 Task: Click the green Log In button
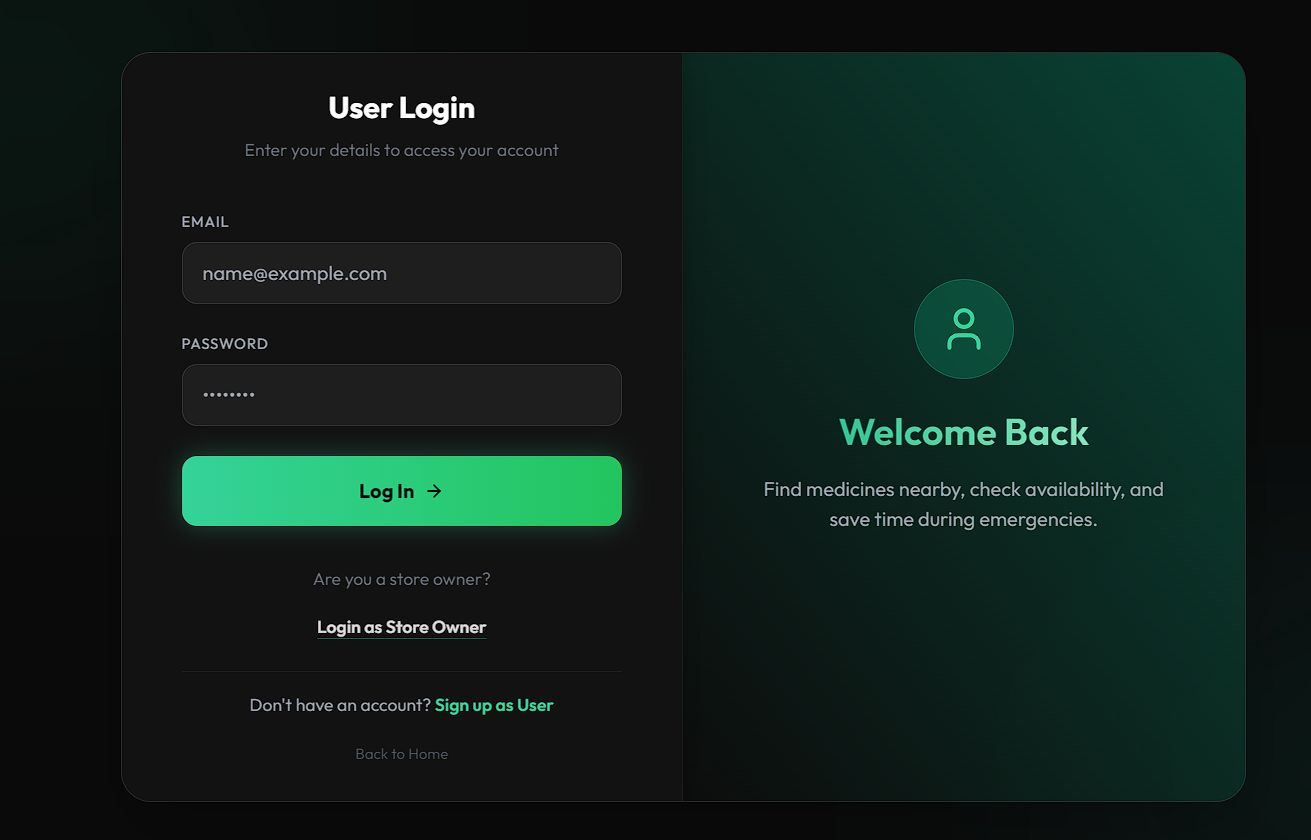(401, 491)
